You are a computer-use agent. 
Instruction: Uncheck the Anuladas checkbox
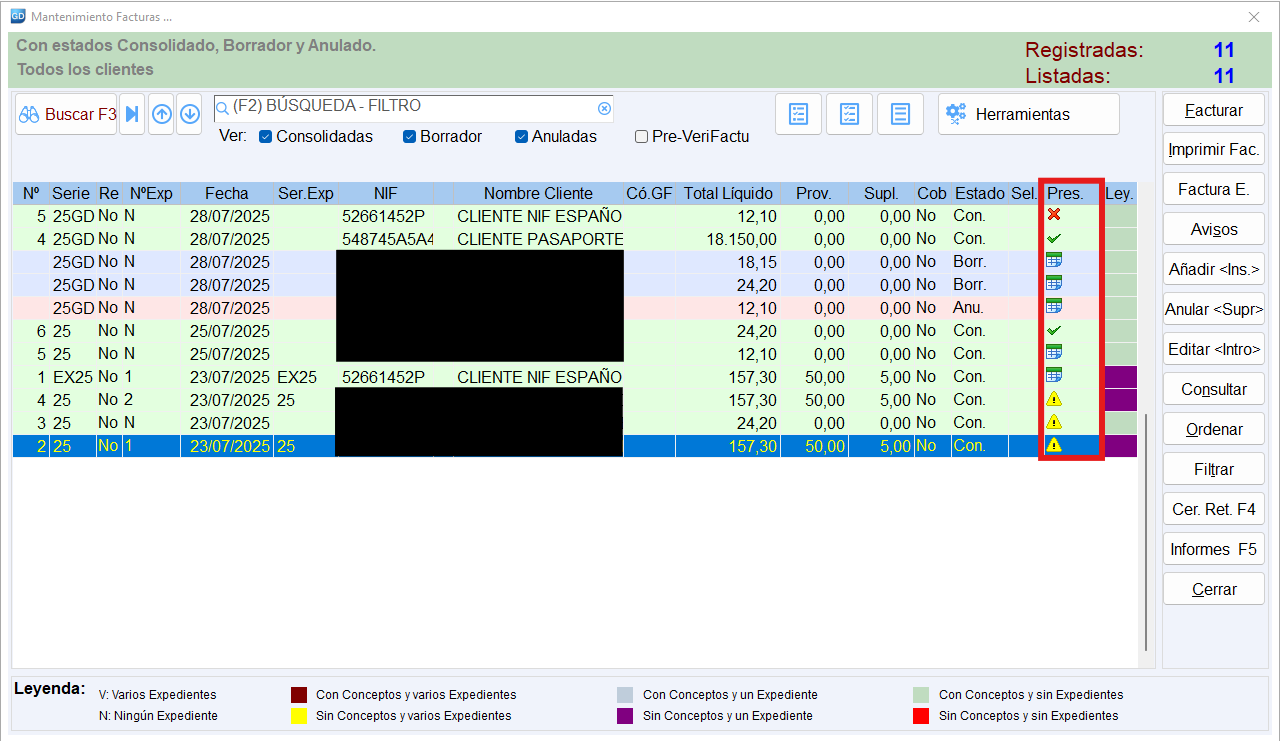[x=521, y=137]
